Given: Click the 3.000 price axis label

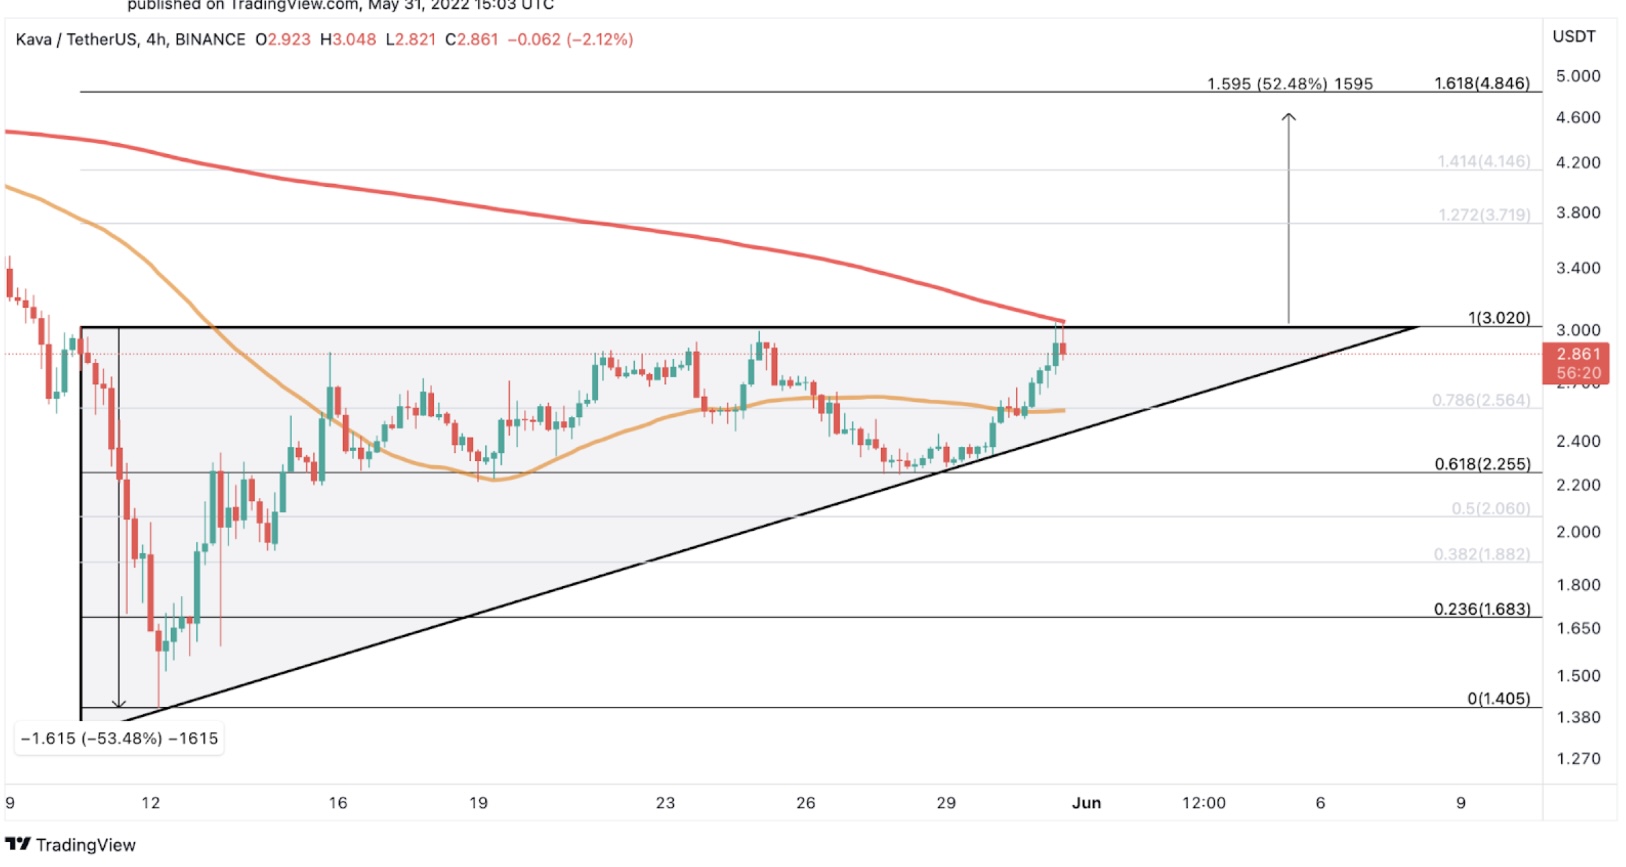Looking at the screenshot, I should click(1579, 330).
